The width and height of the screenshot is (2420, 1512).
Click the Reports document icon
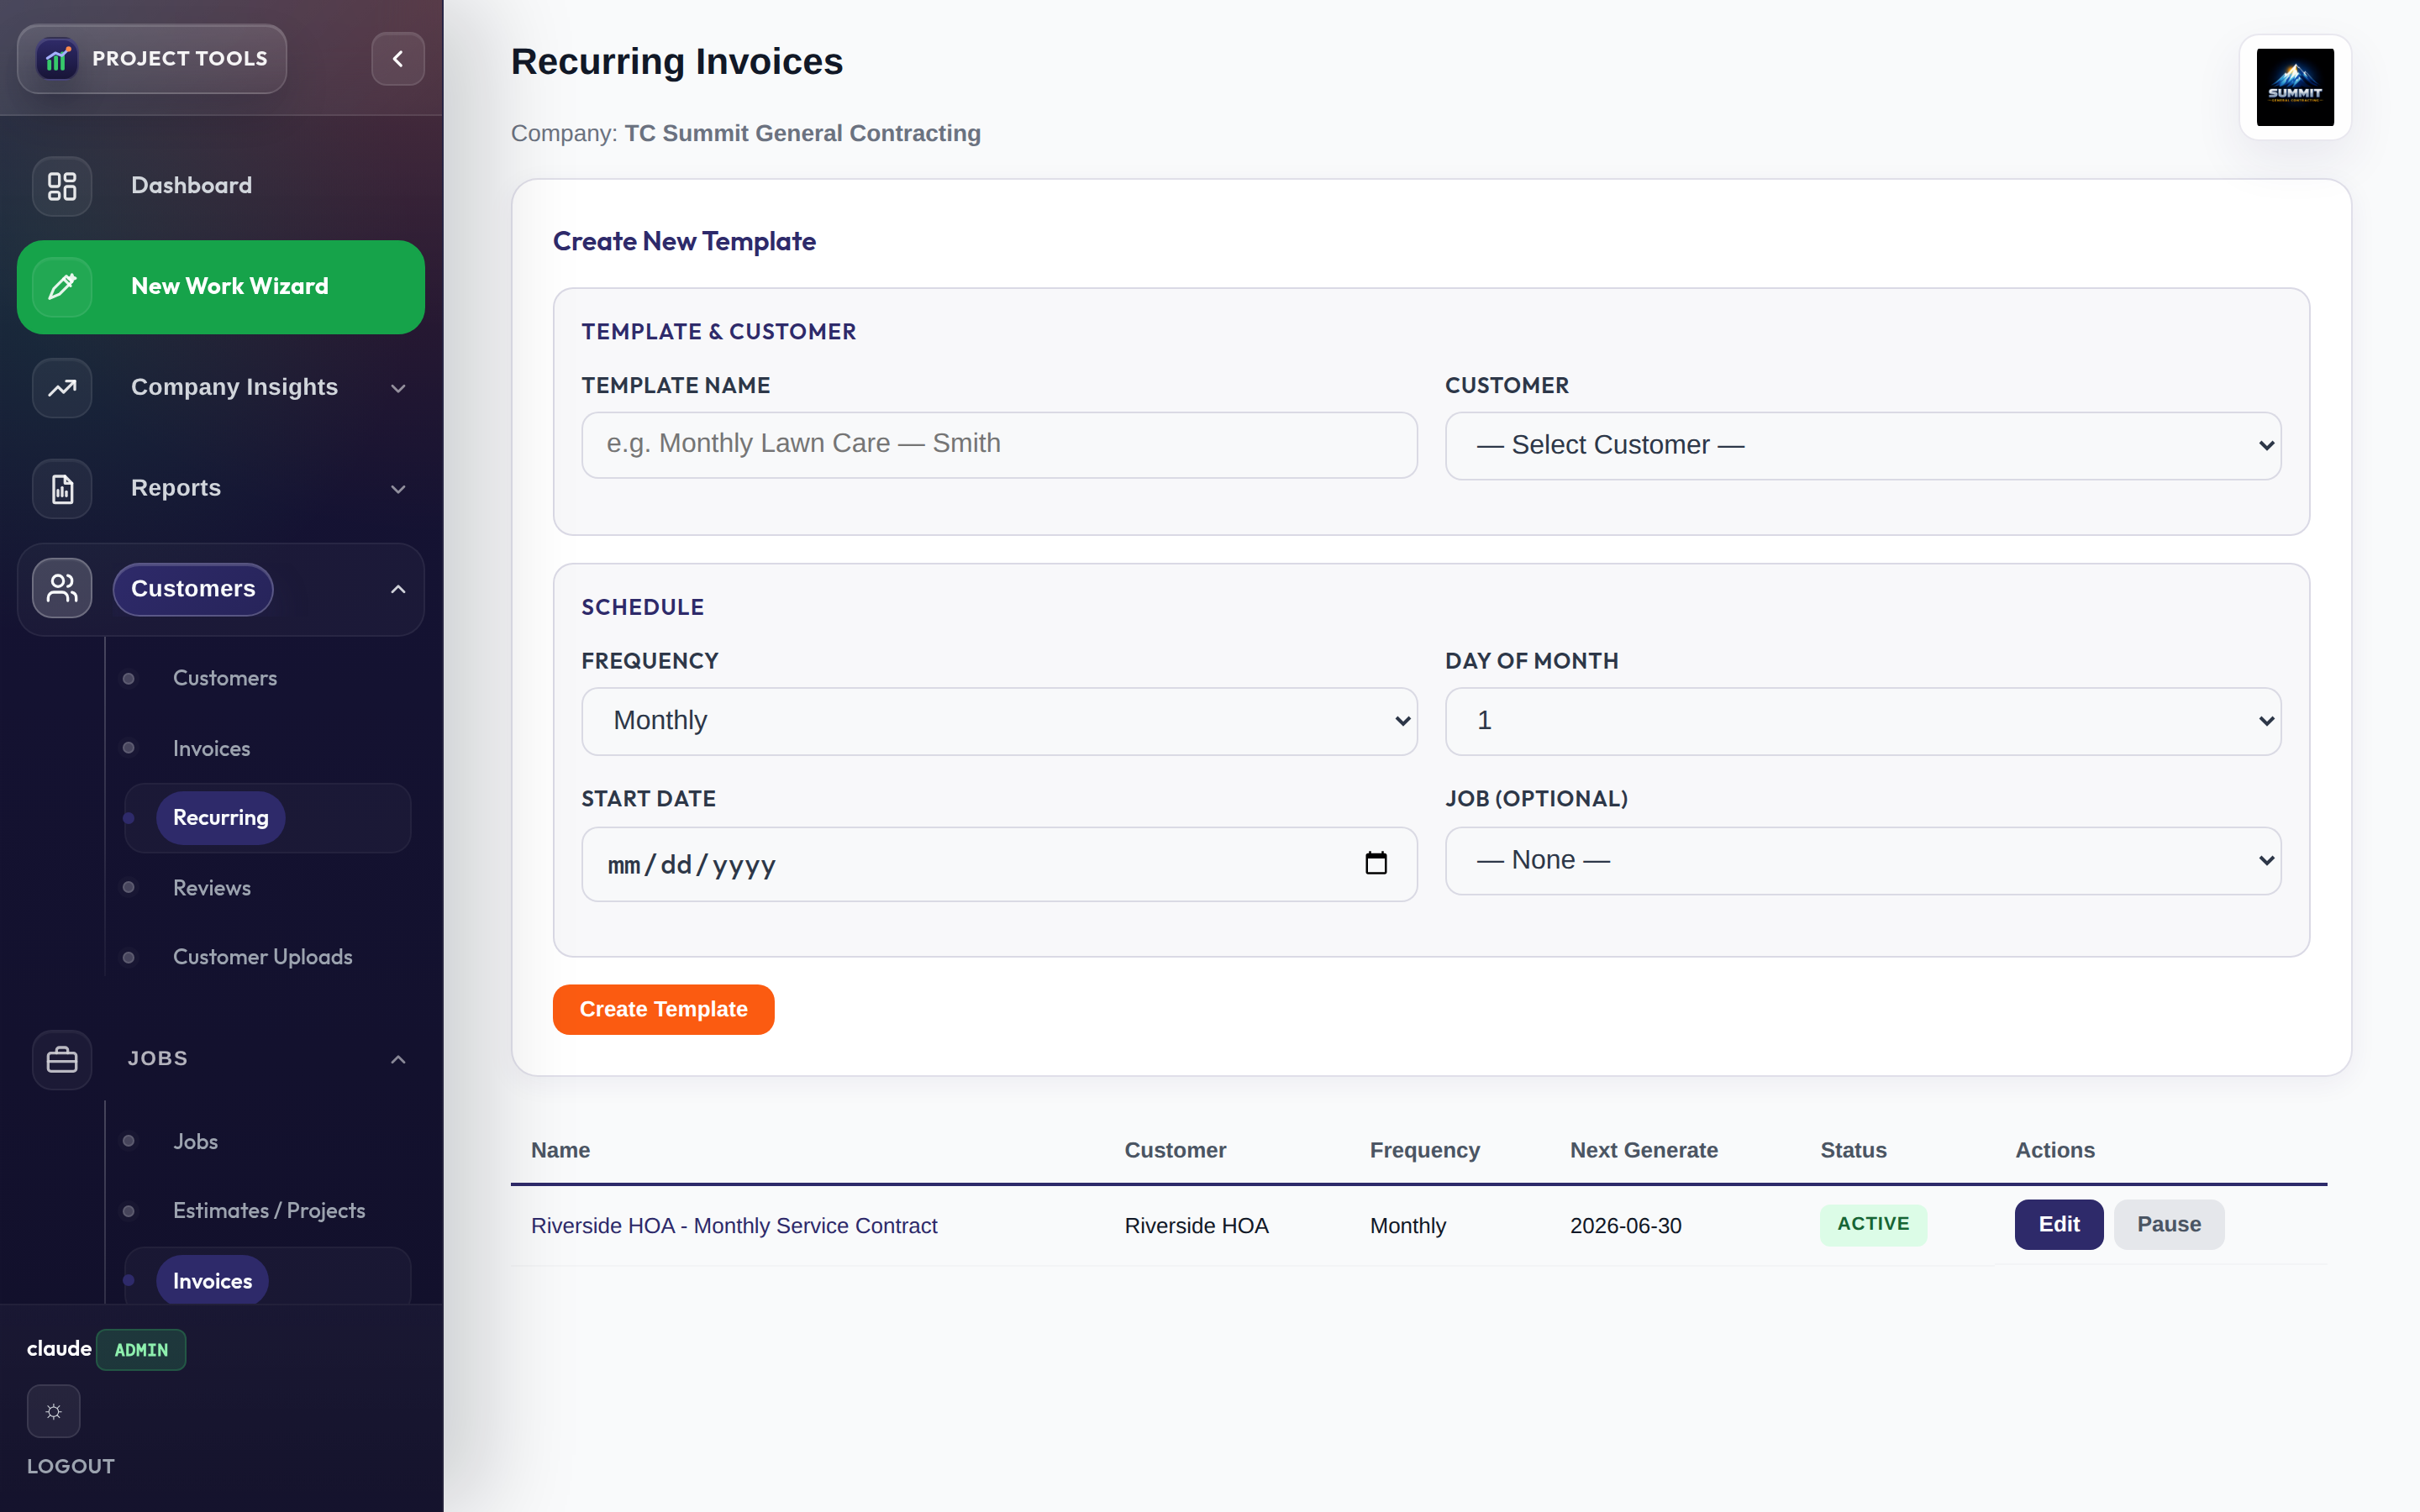[62, 489]
